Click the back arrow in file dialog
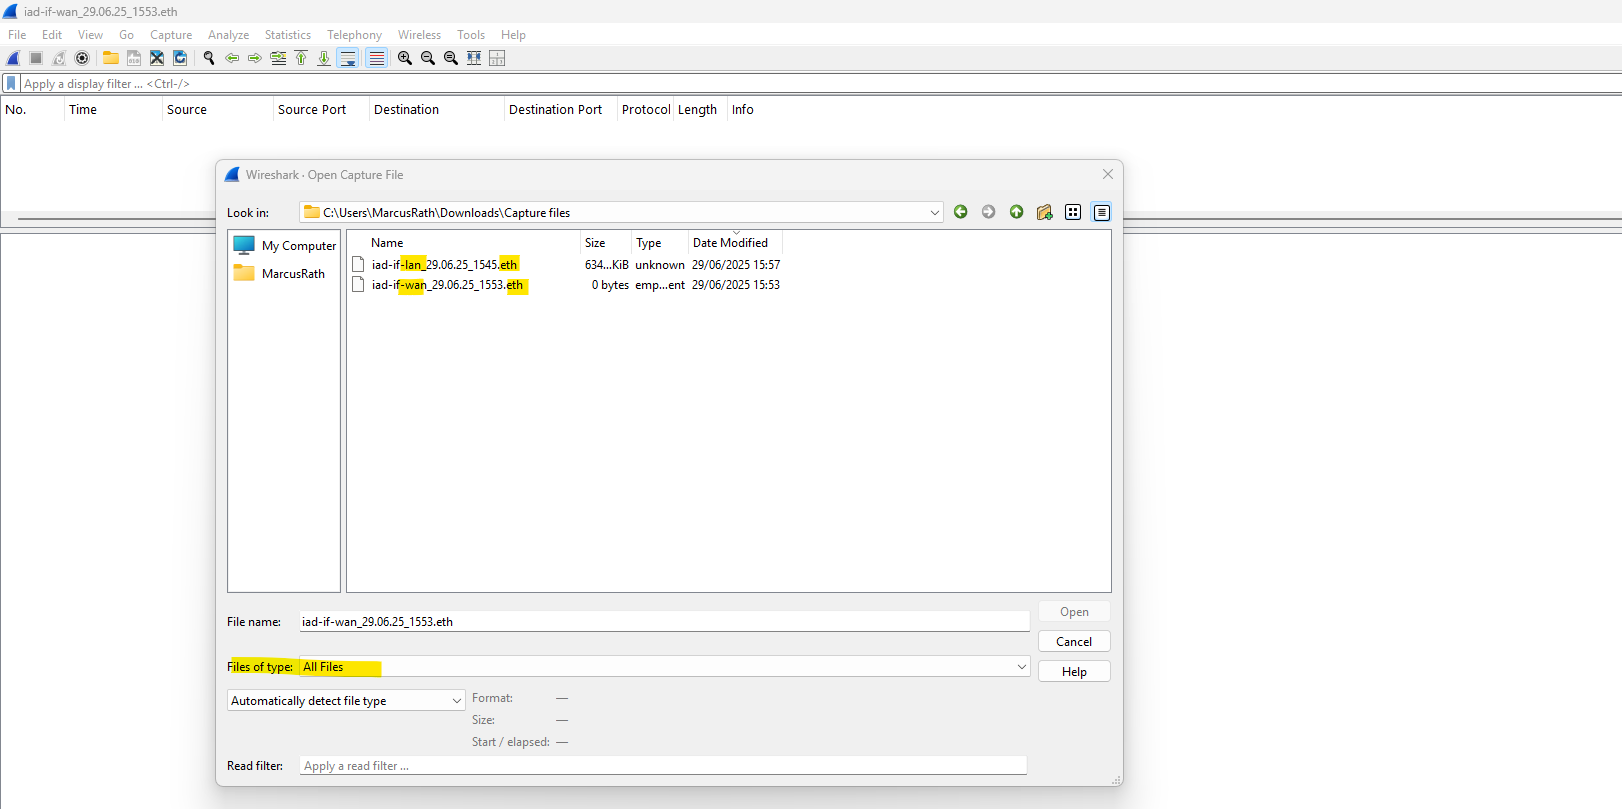 tap(961, 212)
